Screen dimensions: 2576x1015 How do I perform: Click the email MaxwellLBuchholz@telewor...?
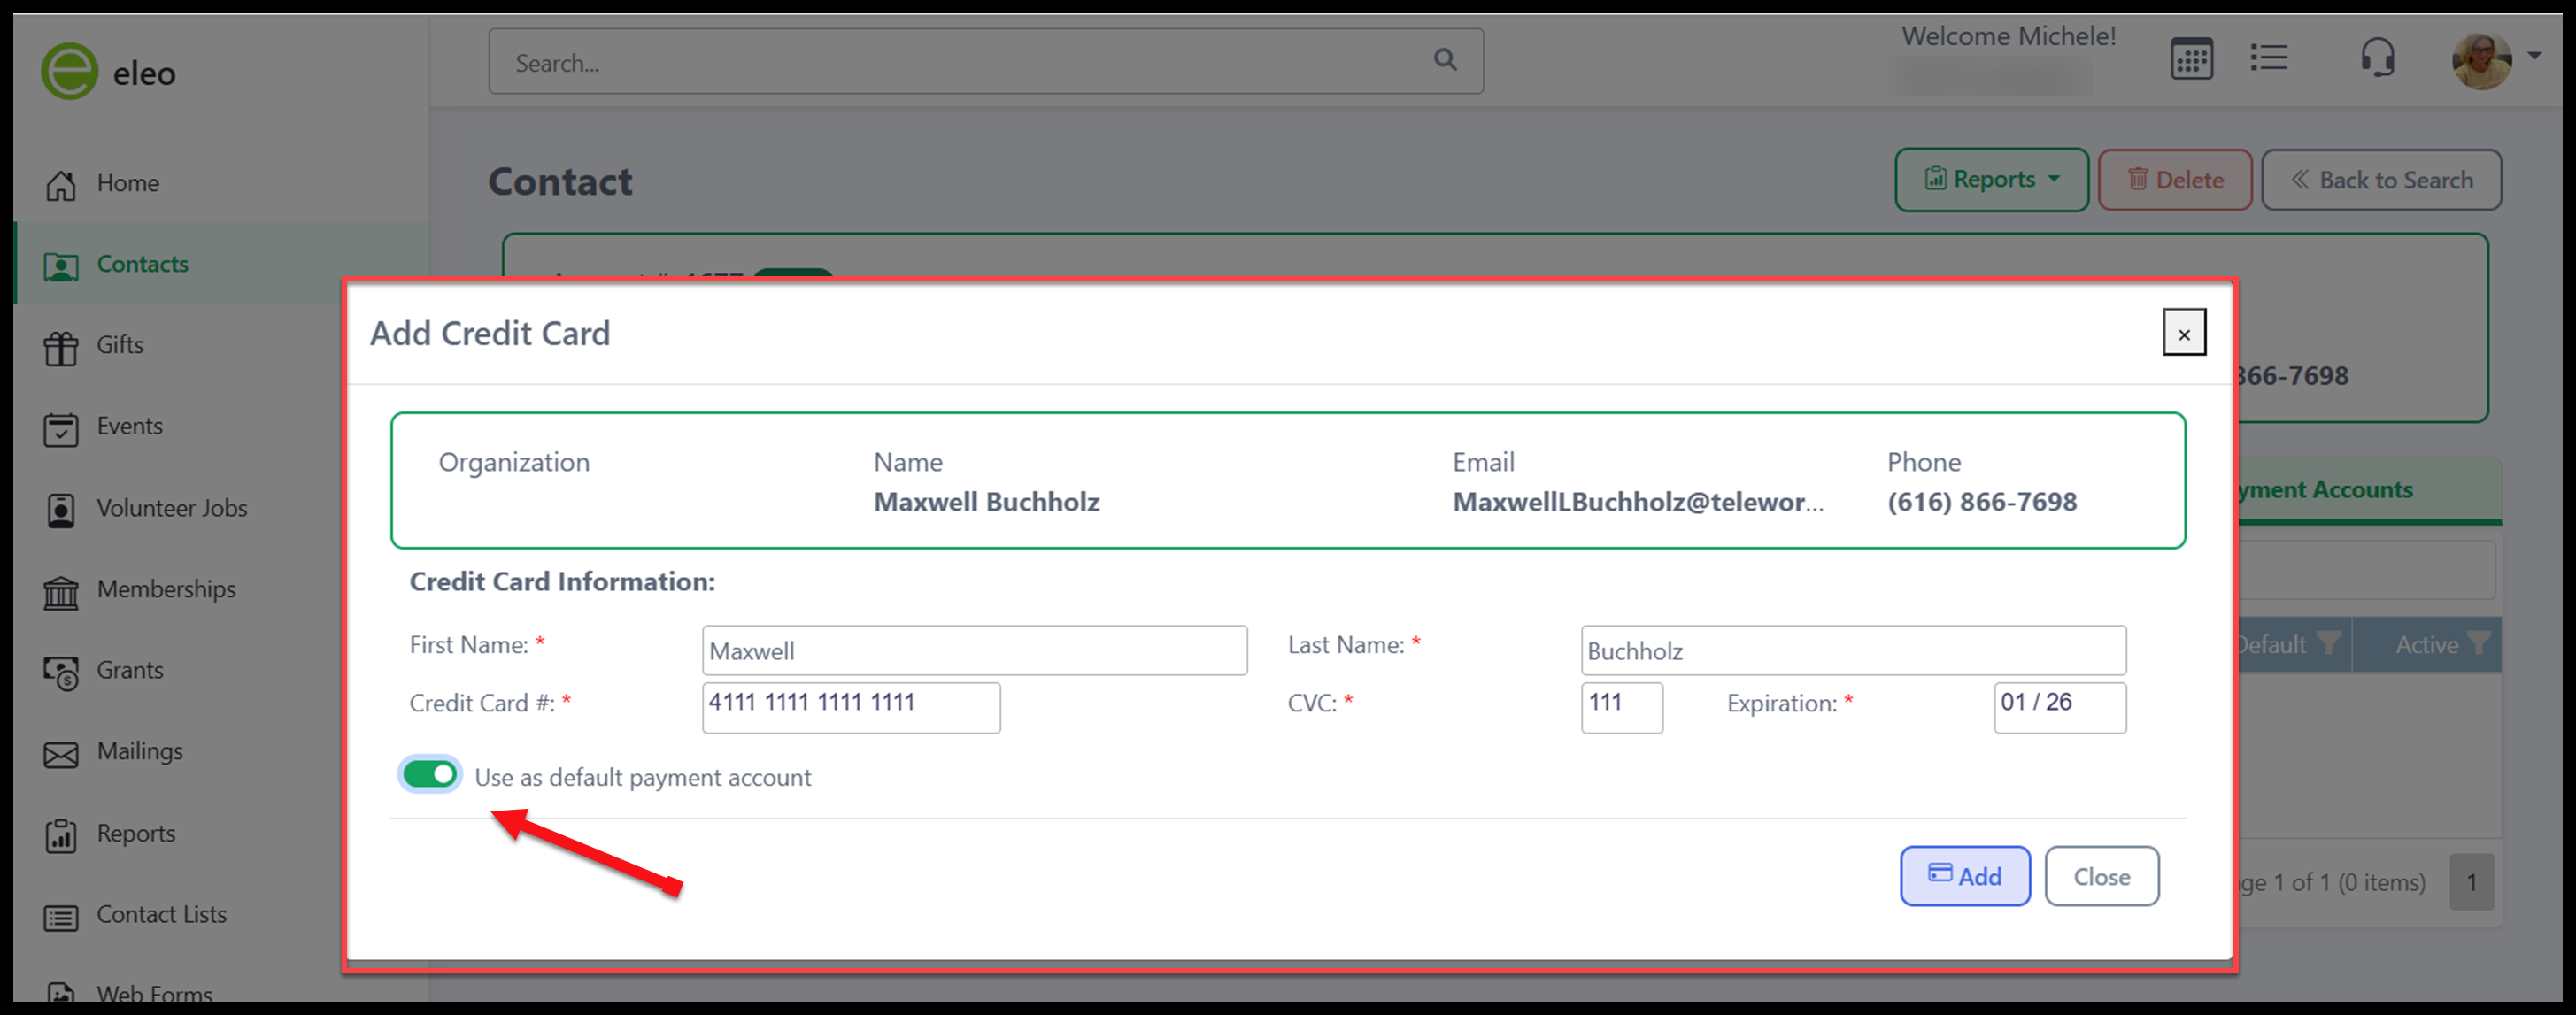point(1637,502)
